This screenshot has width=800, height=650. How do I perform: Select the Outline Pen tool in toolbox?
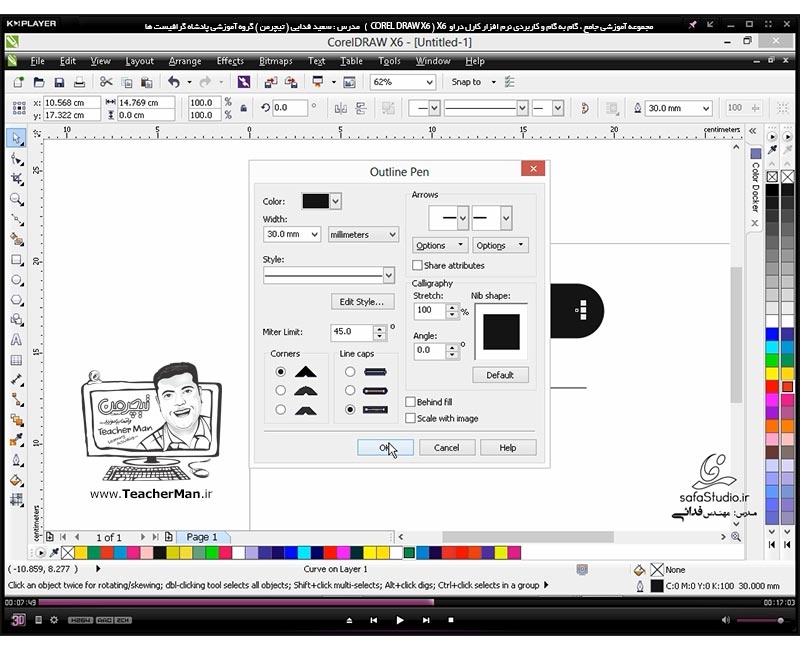click(16, 460)
